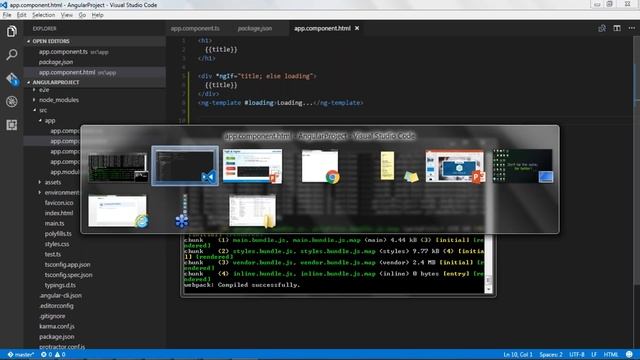Collapse the Open Editors section

coord(95,41)
